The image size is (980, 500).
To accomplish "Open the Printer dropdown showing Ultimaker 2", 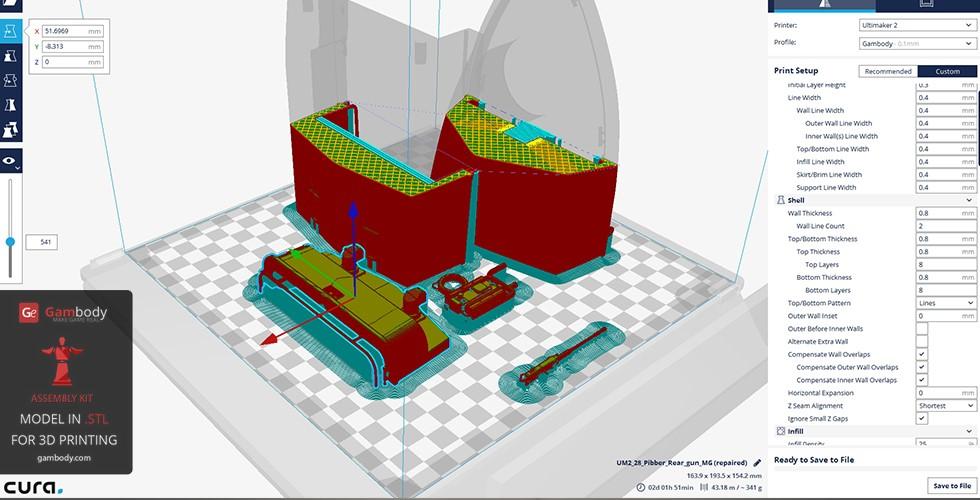I will tap(916, 25).
